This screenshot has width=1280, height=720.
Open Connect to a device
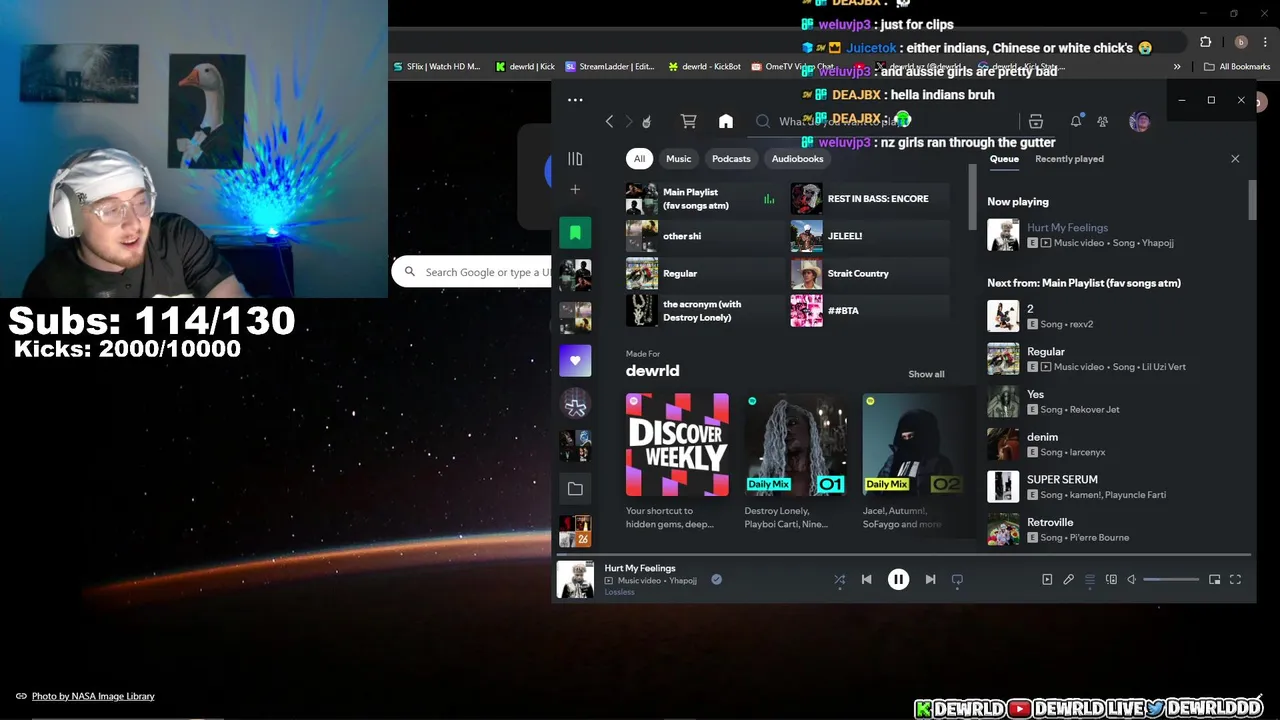tap(1111, 579)
